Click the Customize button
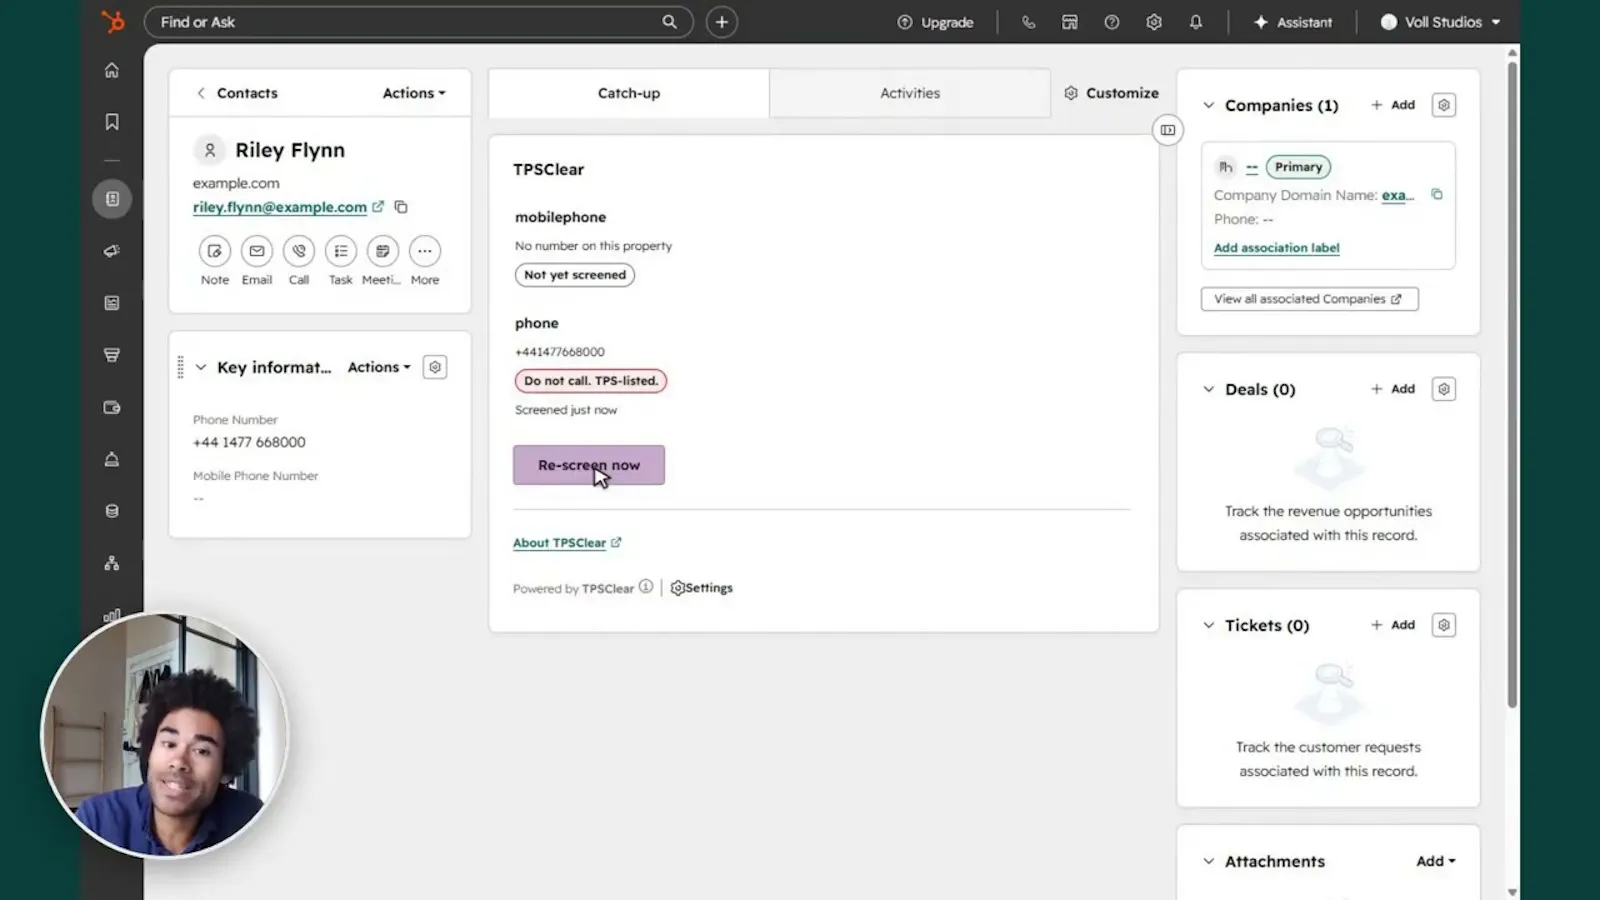Viewport: 1600px width, 900px height. [x=1111, y=93]
